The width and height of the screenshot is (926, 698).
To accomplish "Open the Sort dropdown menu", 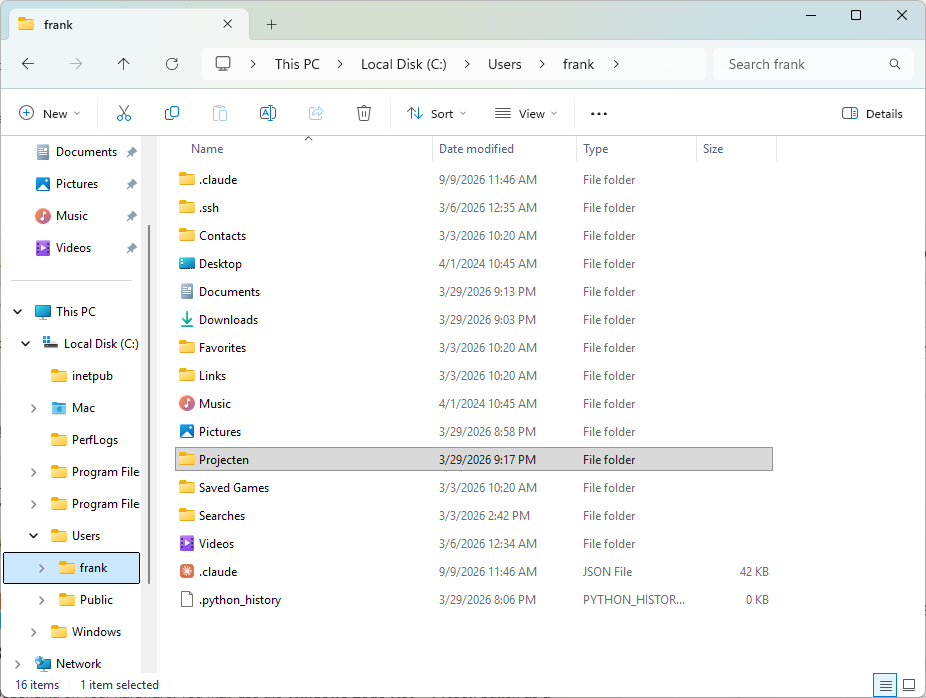I will point(436,113).
